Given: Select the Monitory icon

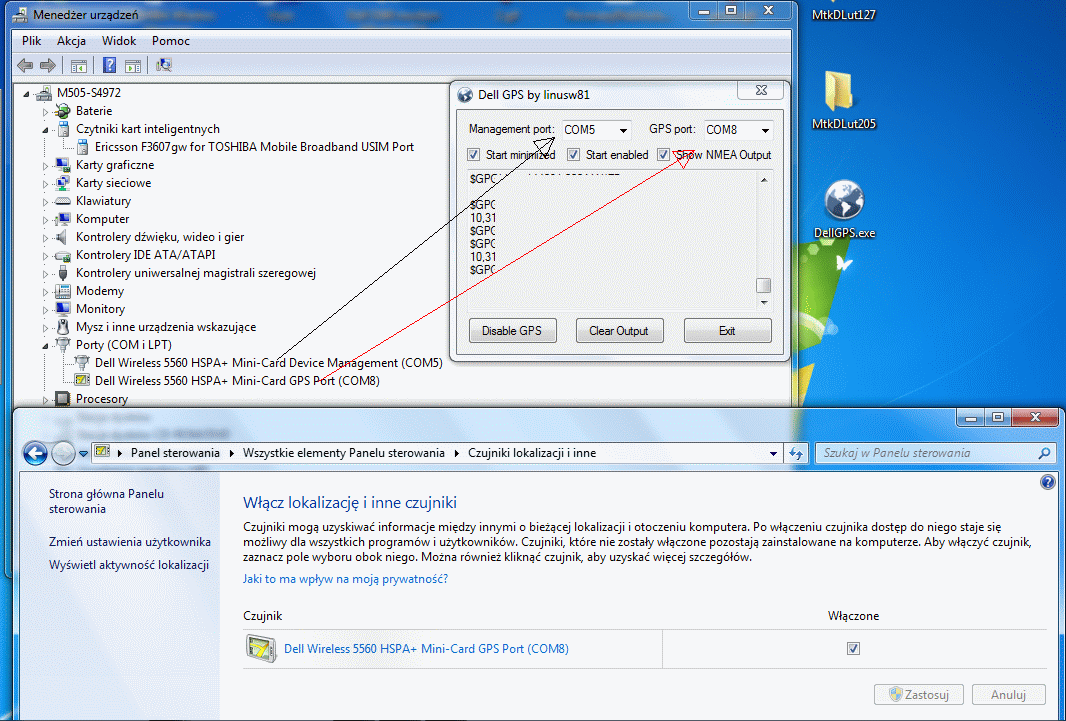Looking at the screenshot, I should point(63,309).
